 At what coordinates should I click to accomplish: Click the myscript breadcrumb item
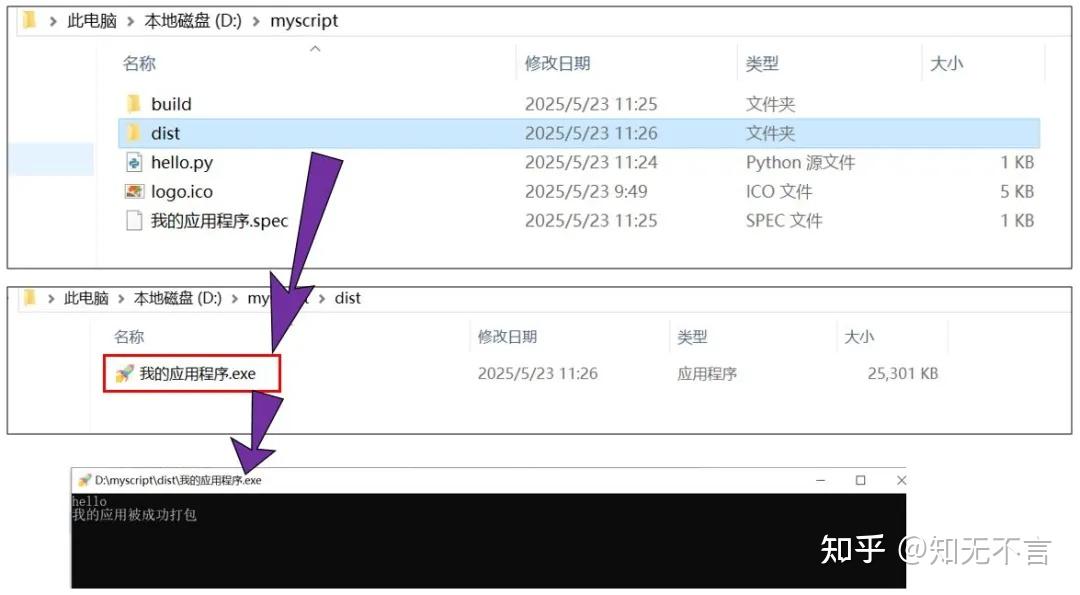[304, 20]
